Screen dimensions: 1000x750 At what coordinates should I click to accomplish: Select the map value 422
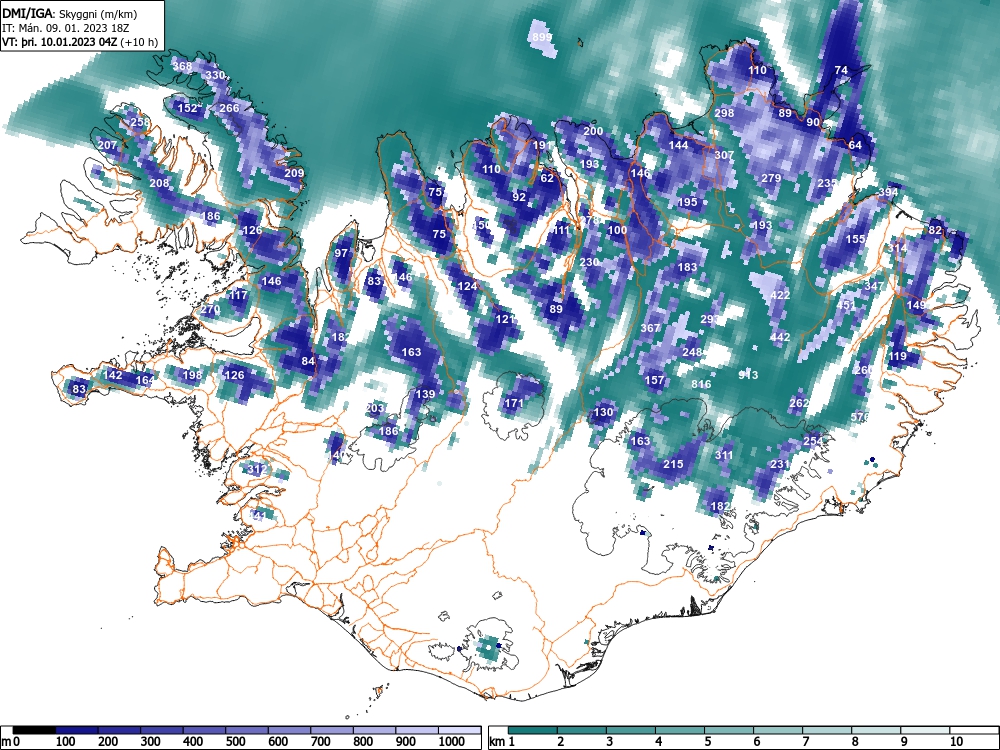pyautogui.click(x=780, y=295)
